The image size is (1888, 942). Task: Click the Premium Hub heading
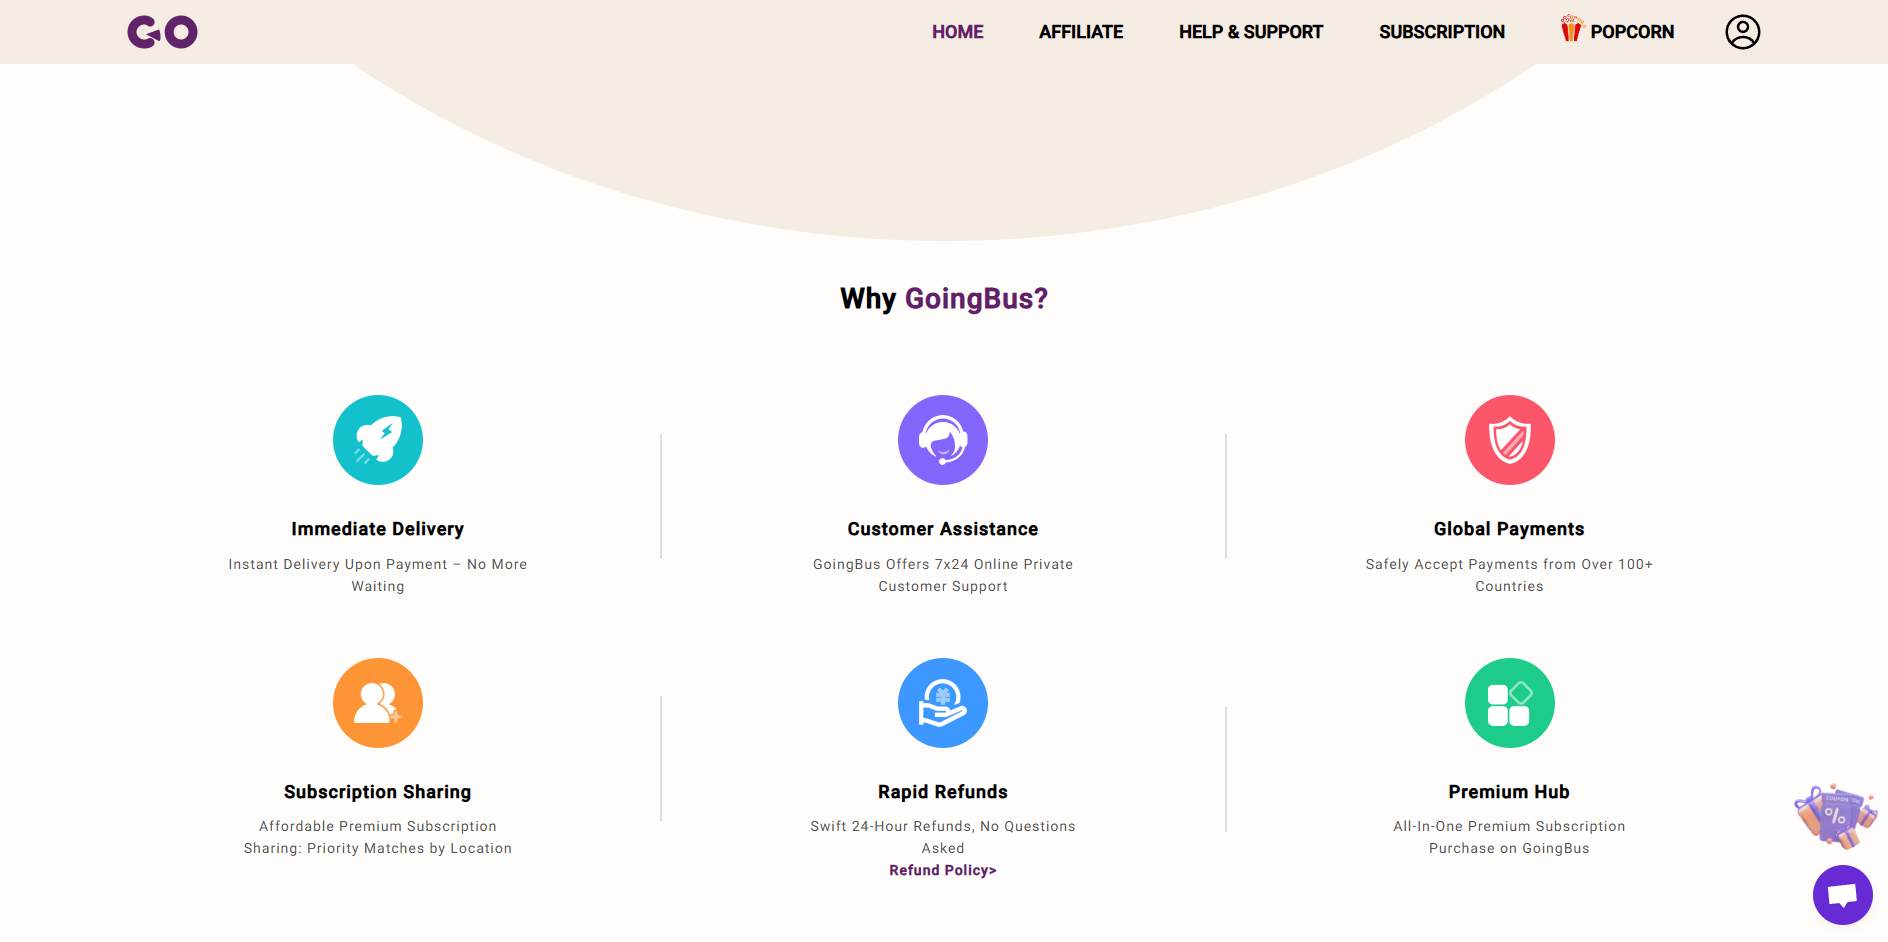[1509, 792]
